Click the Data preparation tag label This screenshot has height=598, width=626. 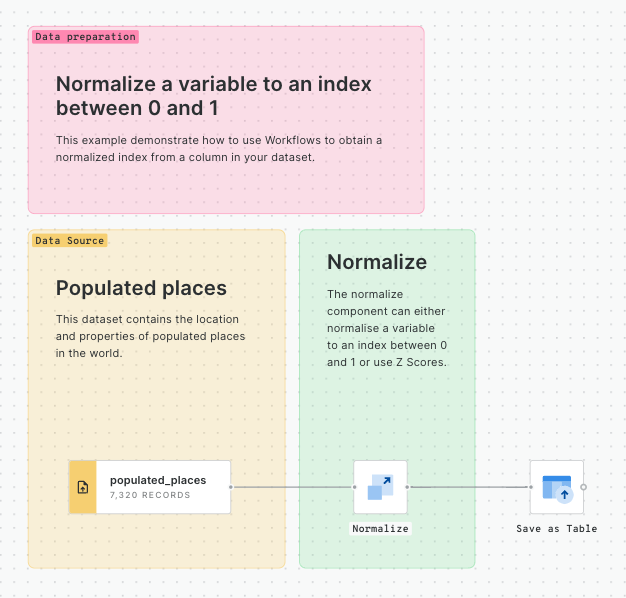[x=84, y=37]
